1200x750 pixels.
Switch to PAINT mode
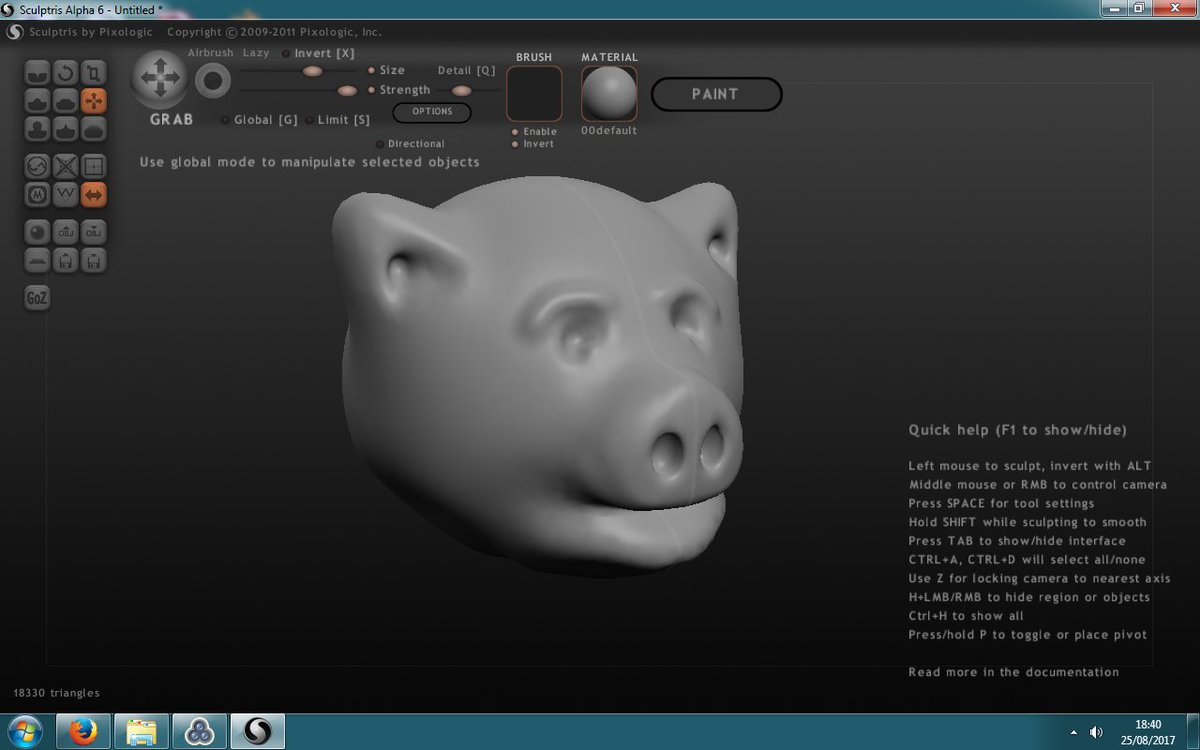coord(716,94)
